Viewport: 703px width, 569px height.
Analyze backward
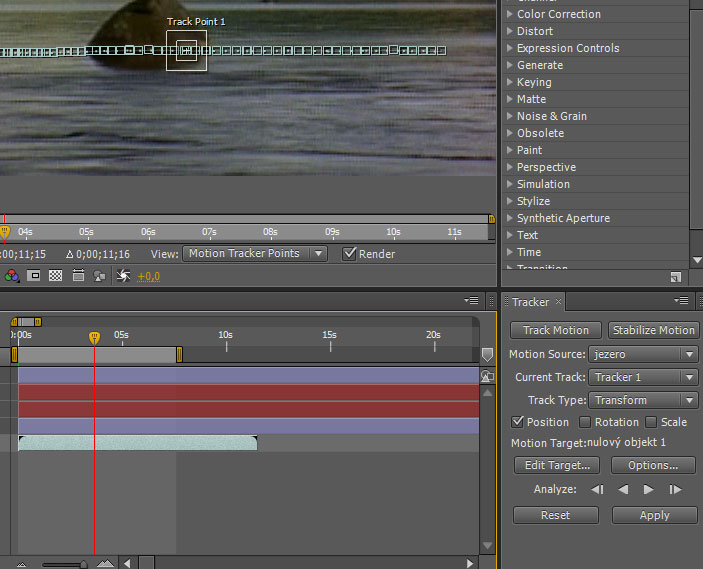[623, 489]
